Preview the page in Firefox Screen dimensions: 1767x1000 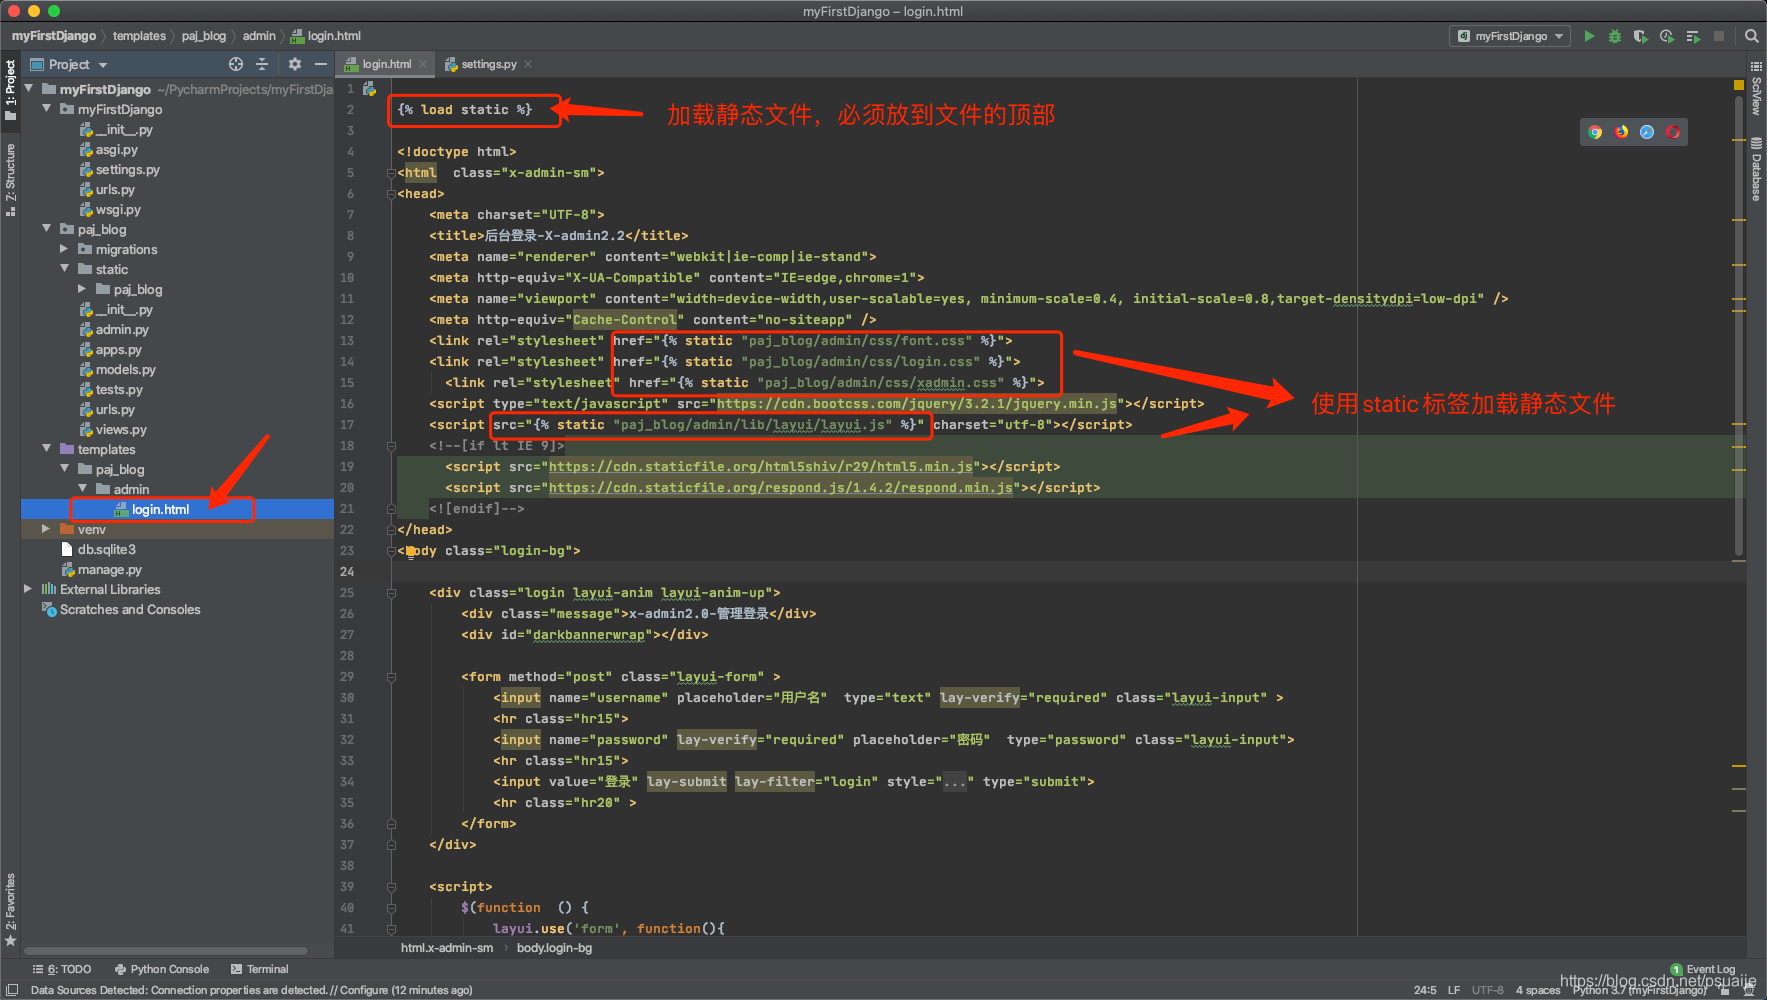click(1621, 132)
